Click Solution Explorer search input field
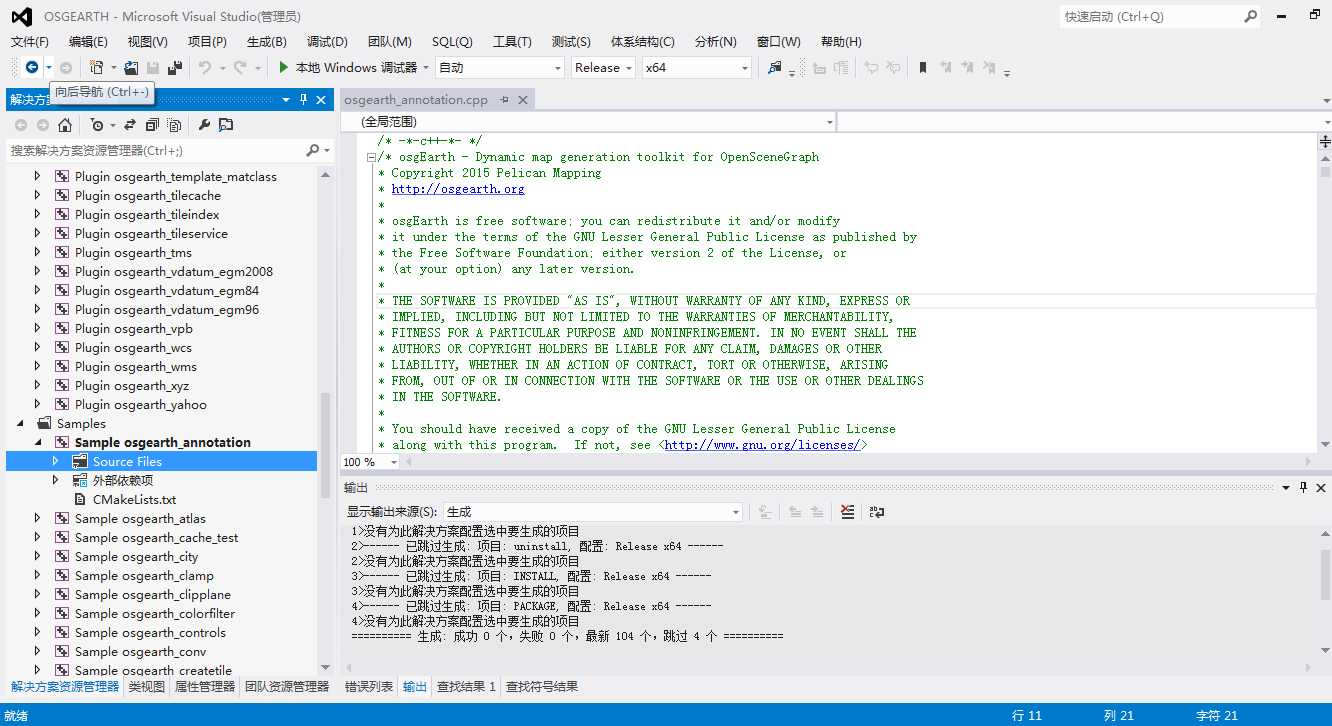The width and height of the screenshot is (1332, 726). (x=155, y=150)
